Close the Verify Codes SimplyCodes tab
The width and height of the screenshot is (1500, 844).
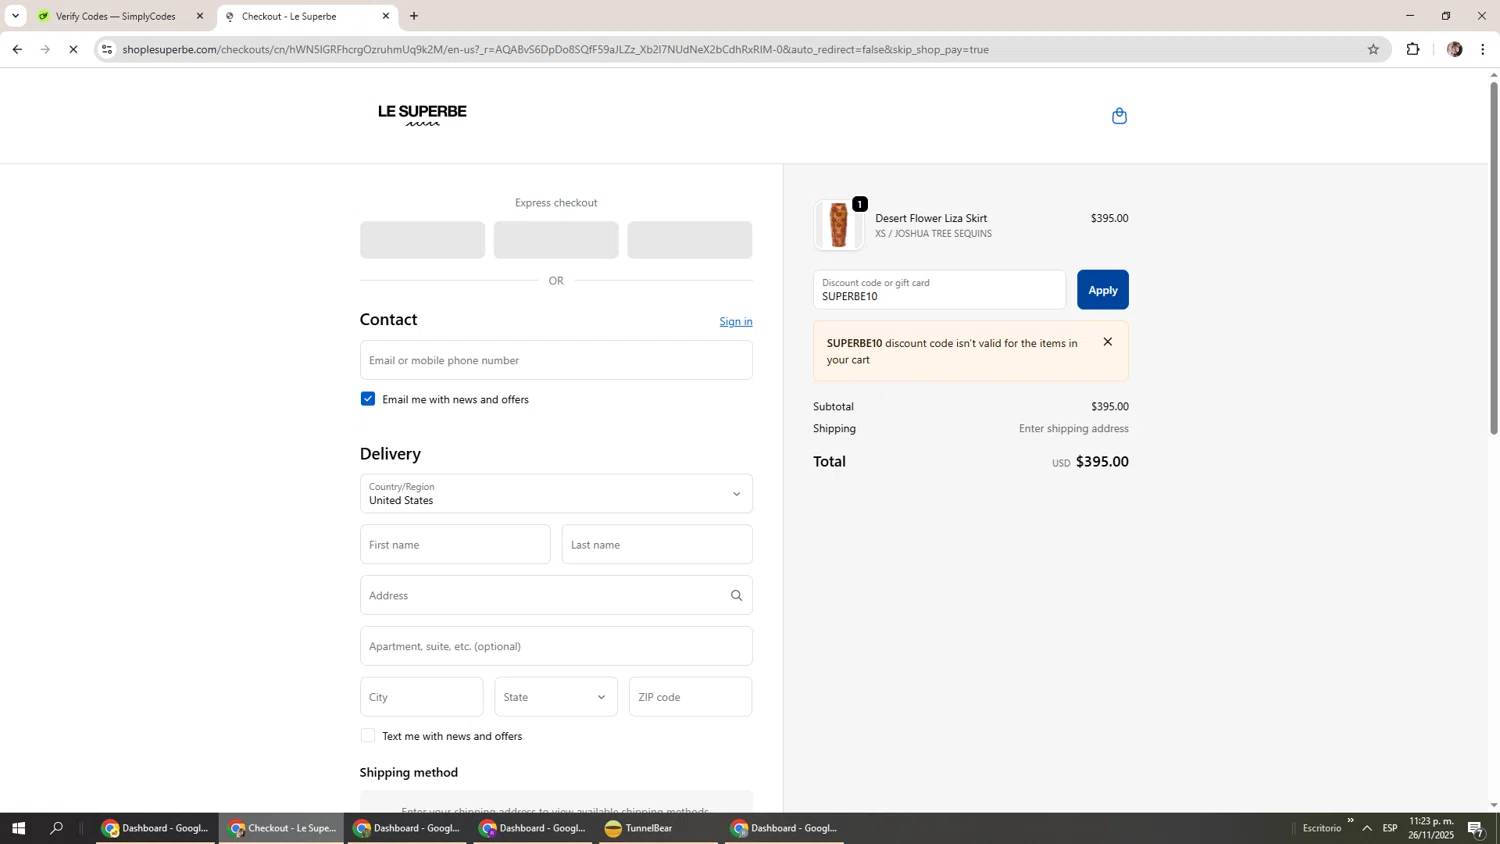coord(199,16)
